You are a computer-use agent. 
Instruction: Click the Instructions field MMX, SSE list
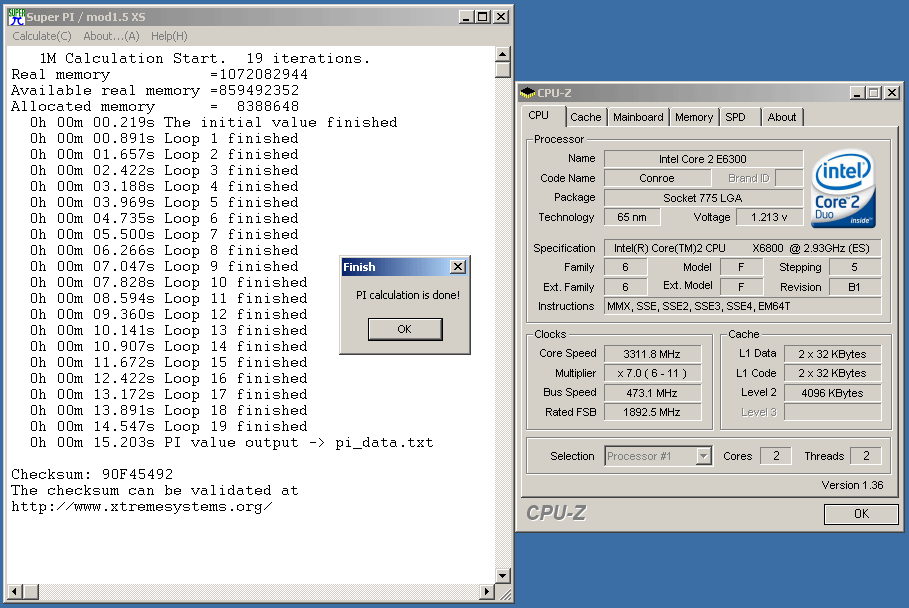(x=743, y=306)
